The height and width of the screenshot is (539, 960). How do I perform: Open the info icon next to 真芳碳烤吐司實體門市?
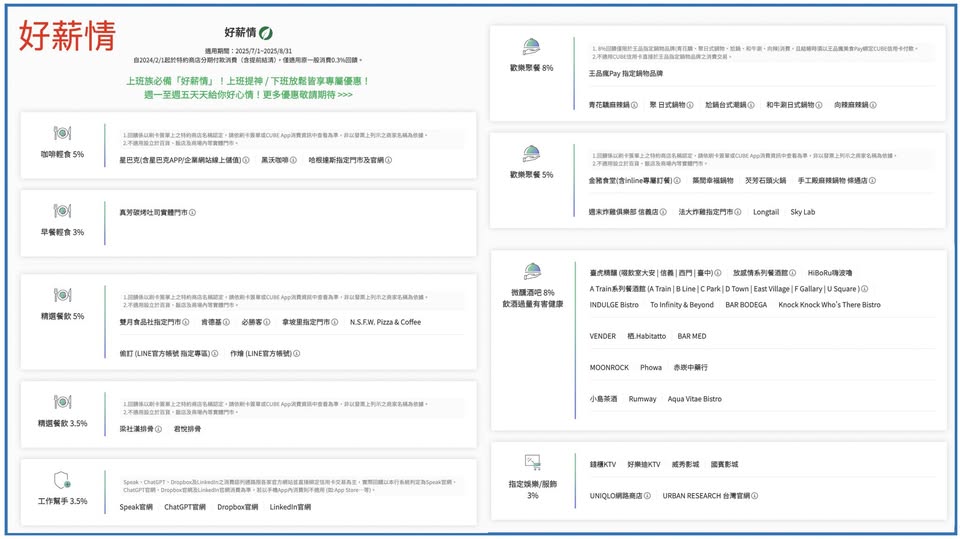coord(193,212)
